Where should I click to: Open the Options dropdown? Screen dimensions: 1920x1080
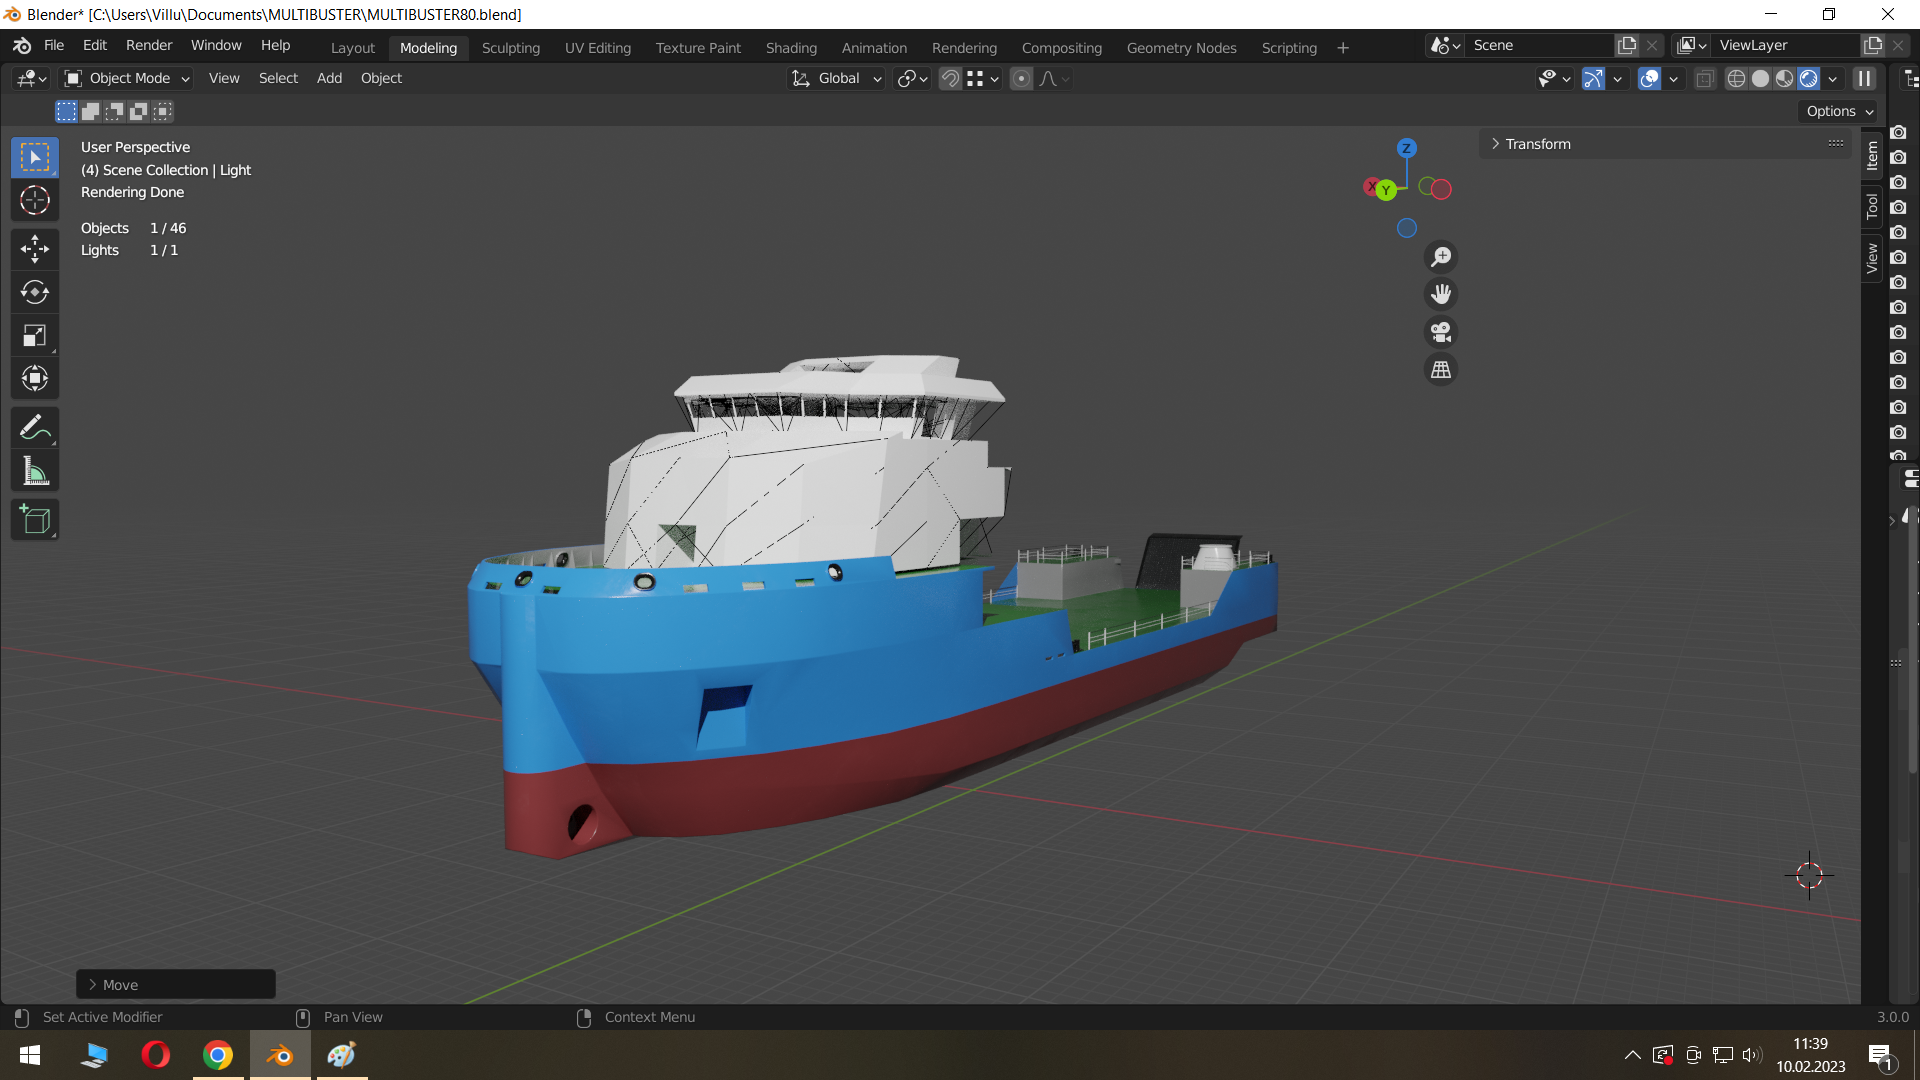tap(1838, 111)
